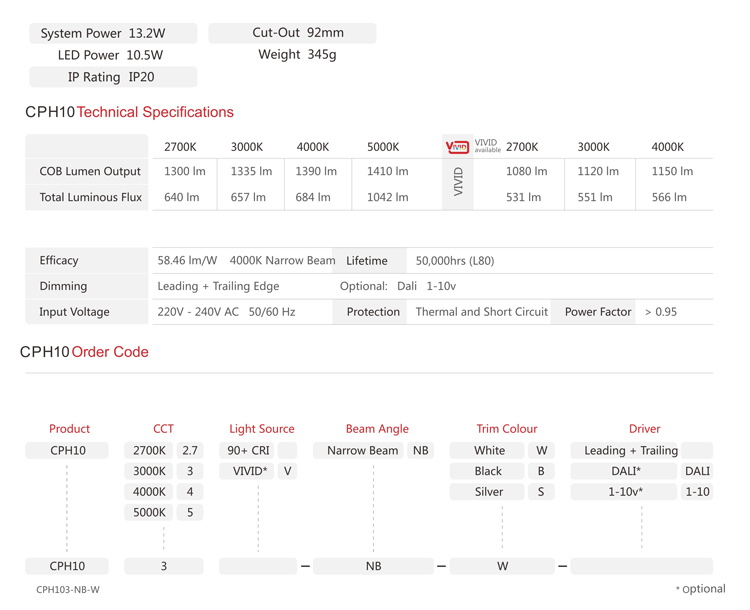The height and width of the screenshot is (610, 750).
Task: Select the System Power 13.2W entry
Action: click(113, 33)
